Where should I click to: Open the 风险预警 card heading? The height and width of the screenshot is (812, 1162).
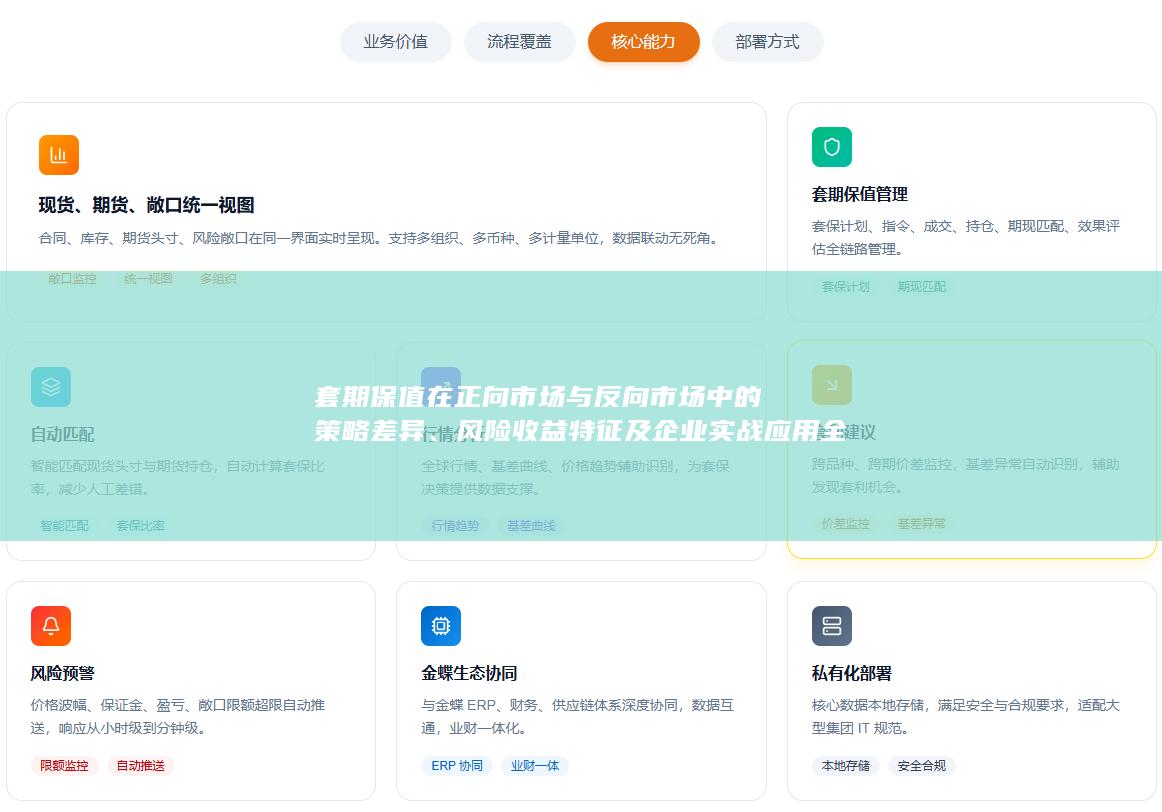(x=62, y=673)
